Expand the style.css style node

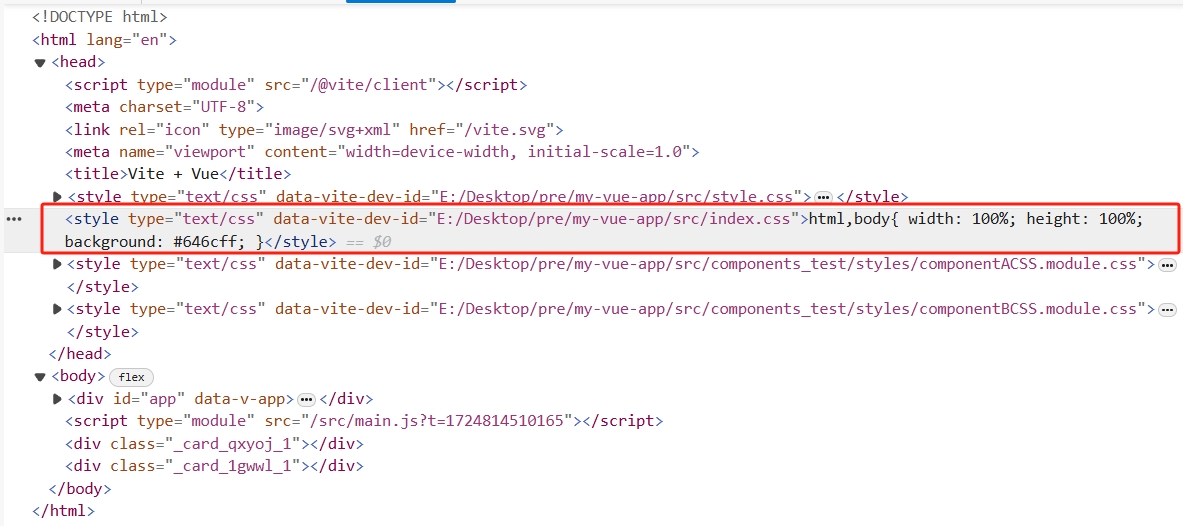[57, 197]
